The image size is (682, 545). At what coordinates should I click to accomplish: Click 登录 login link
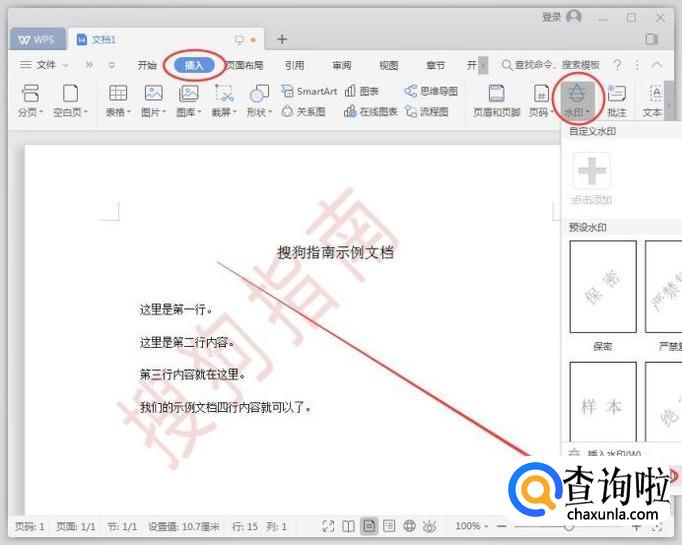[552, 17]
